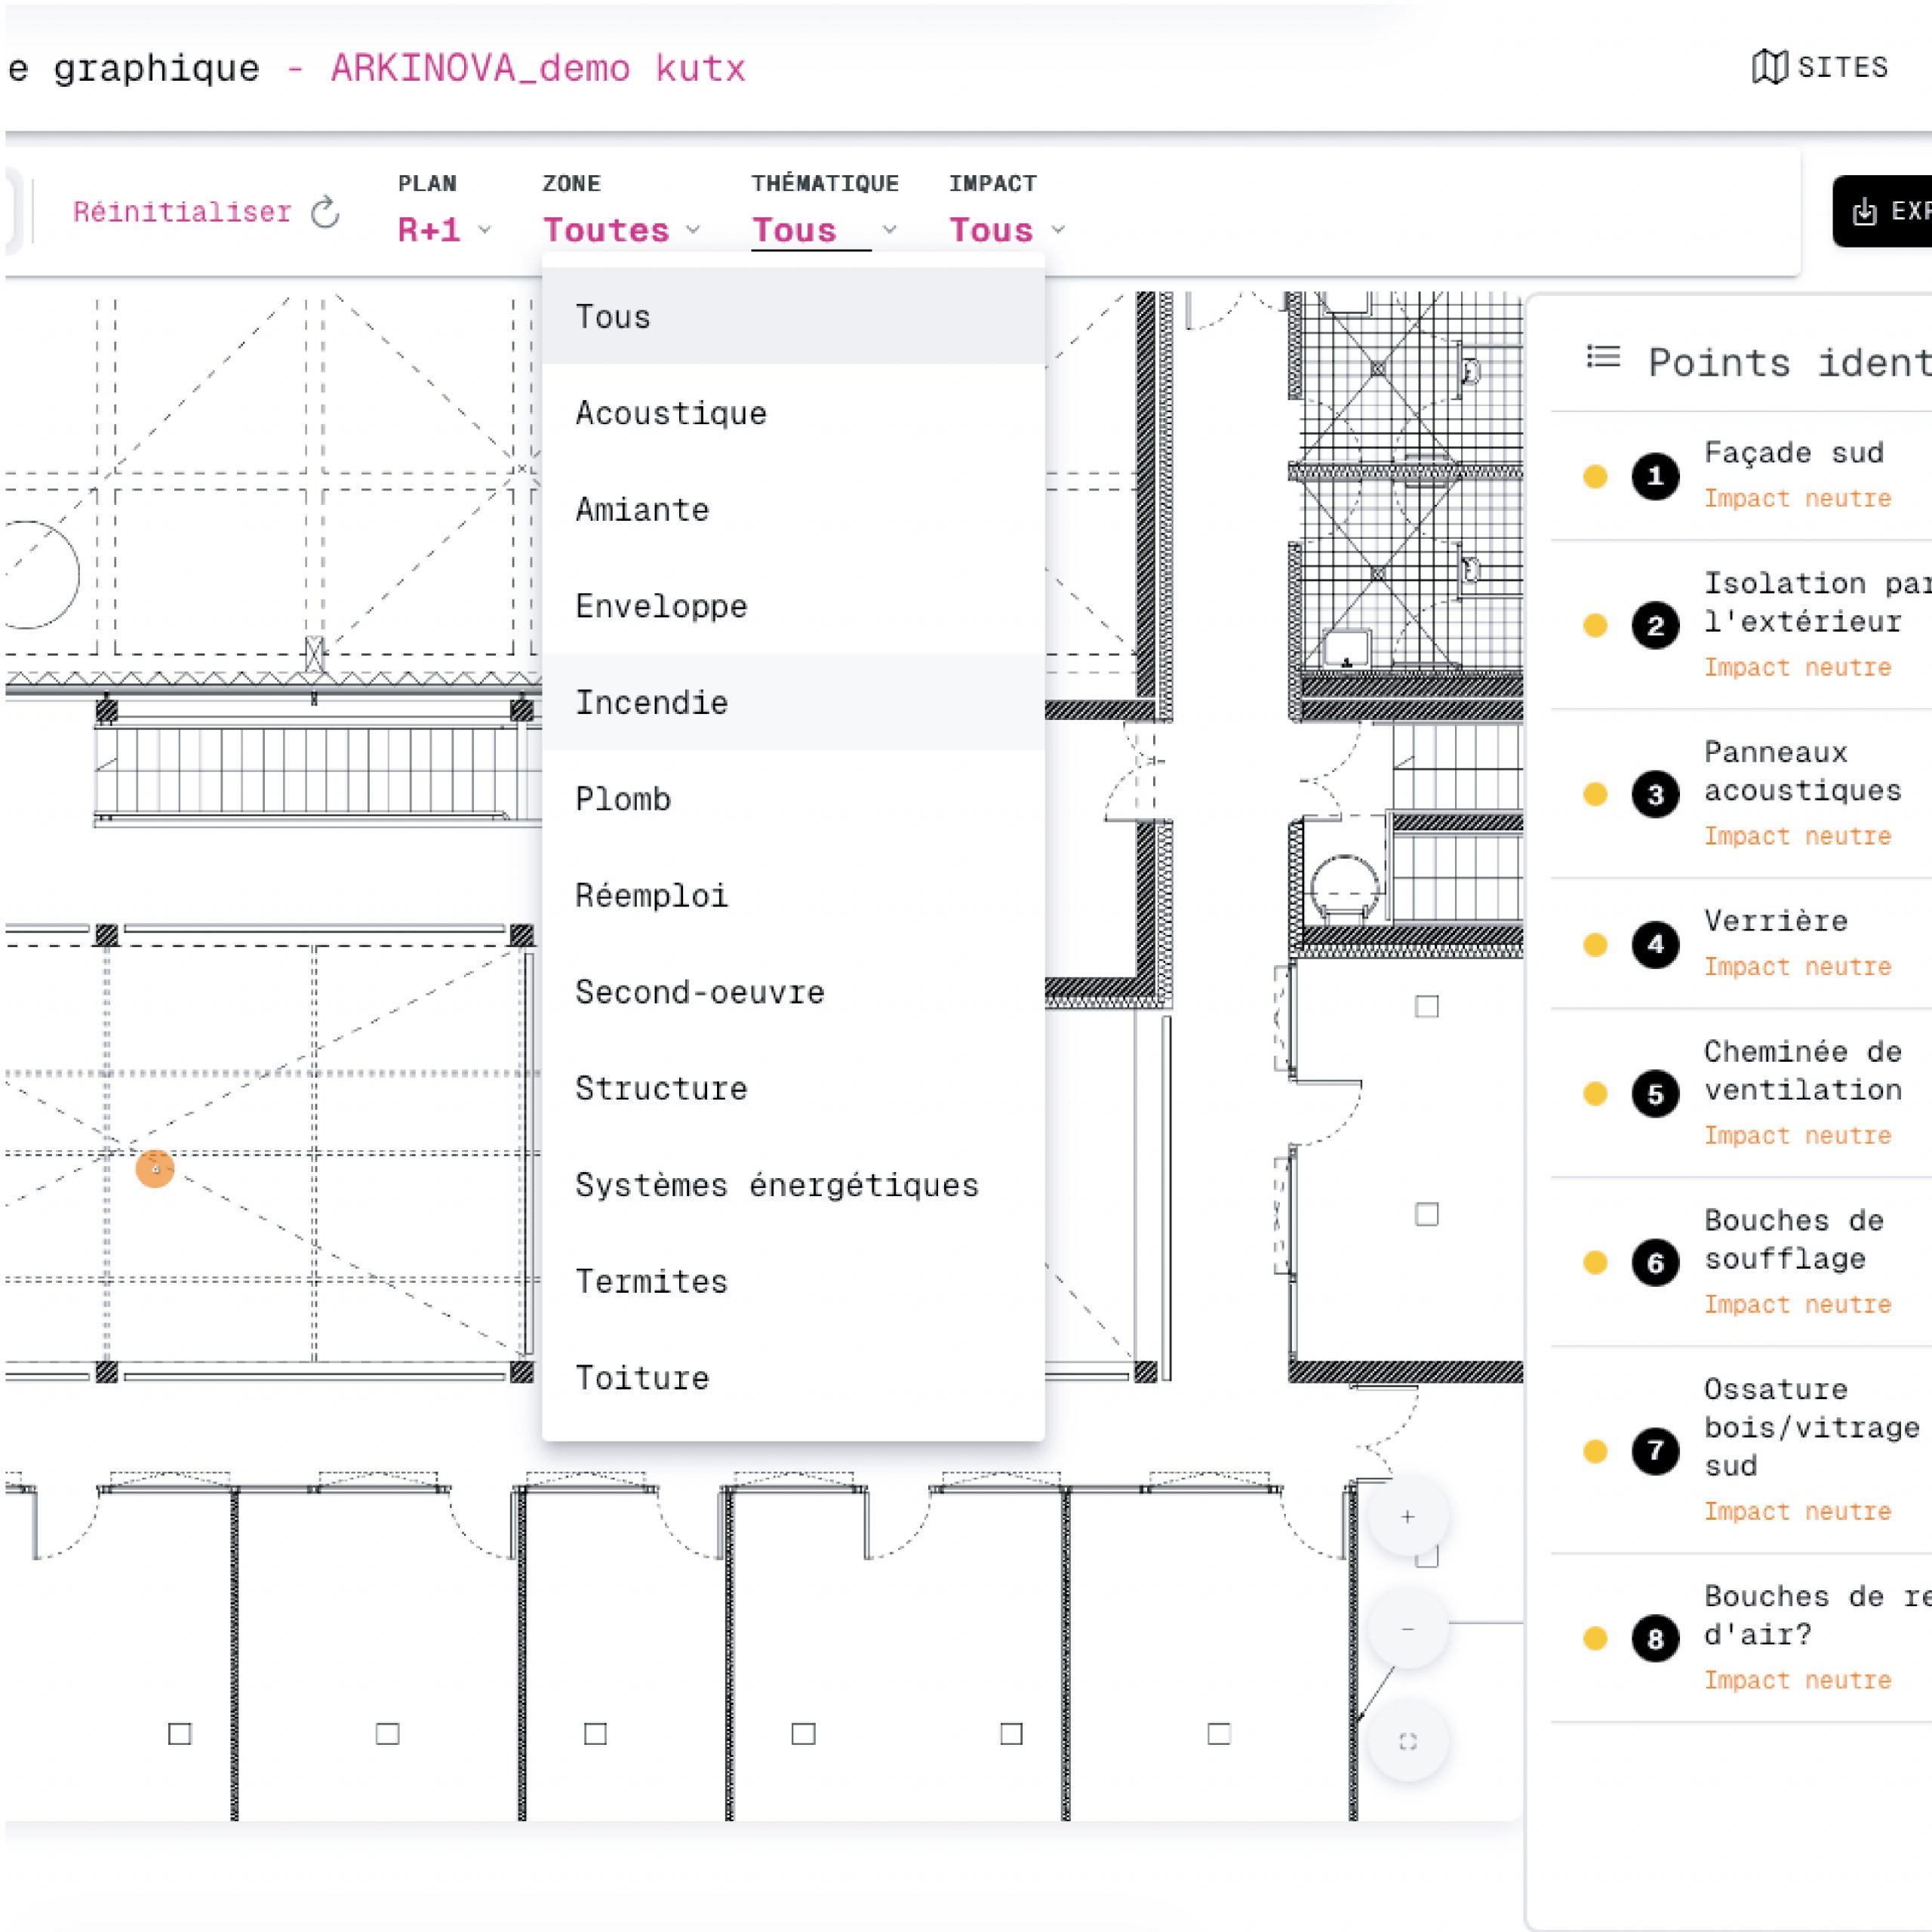1932x1932 pixels.
Task: Click the Réinitialiser refresh icon
Action: click(325, 212)
